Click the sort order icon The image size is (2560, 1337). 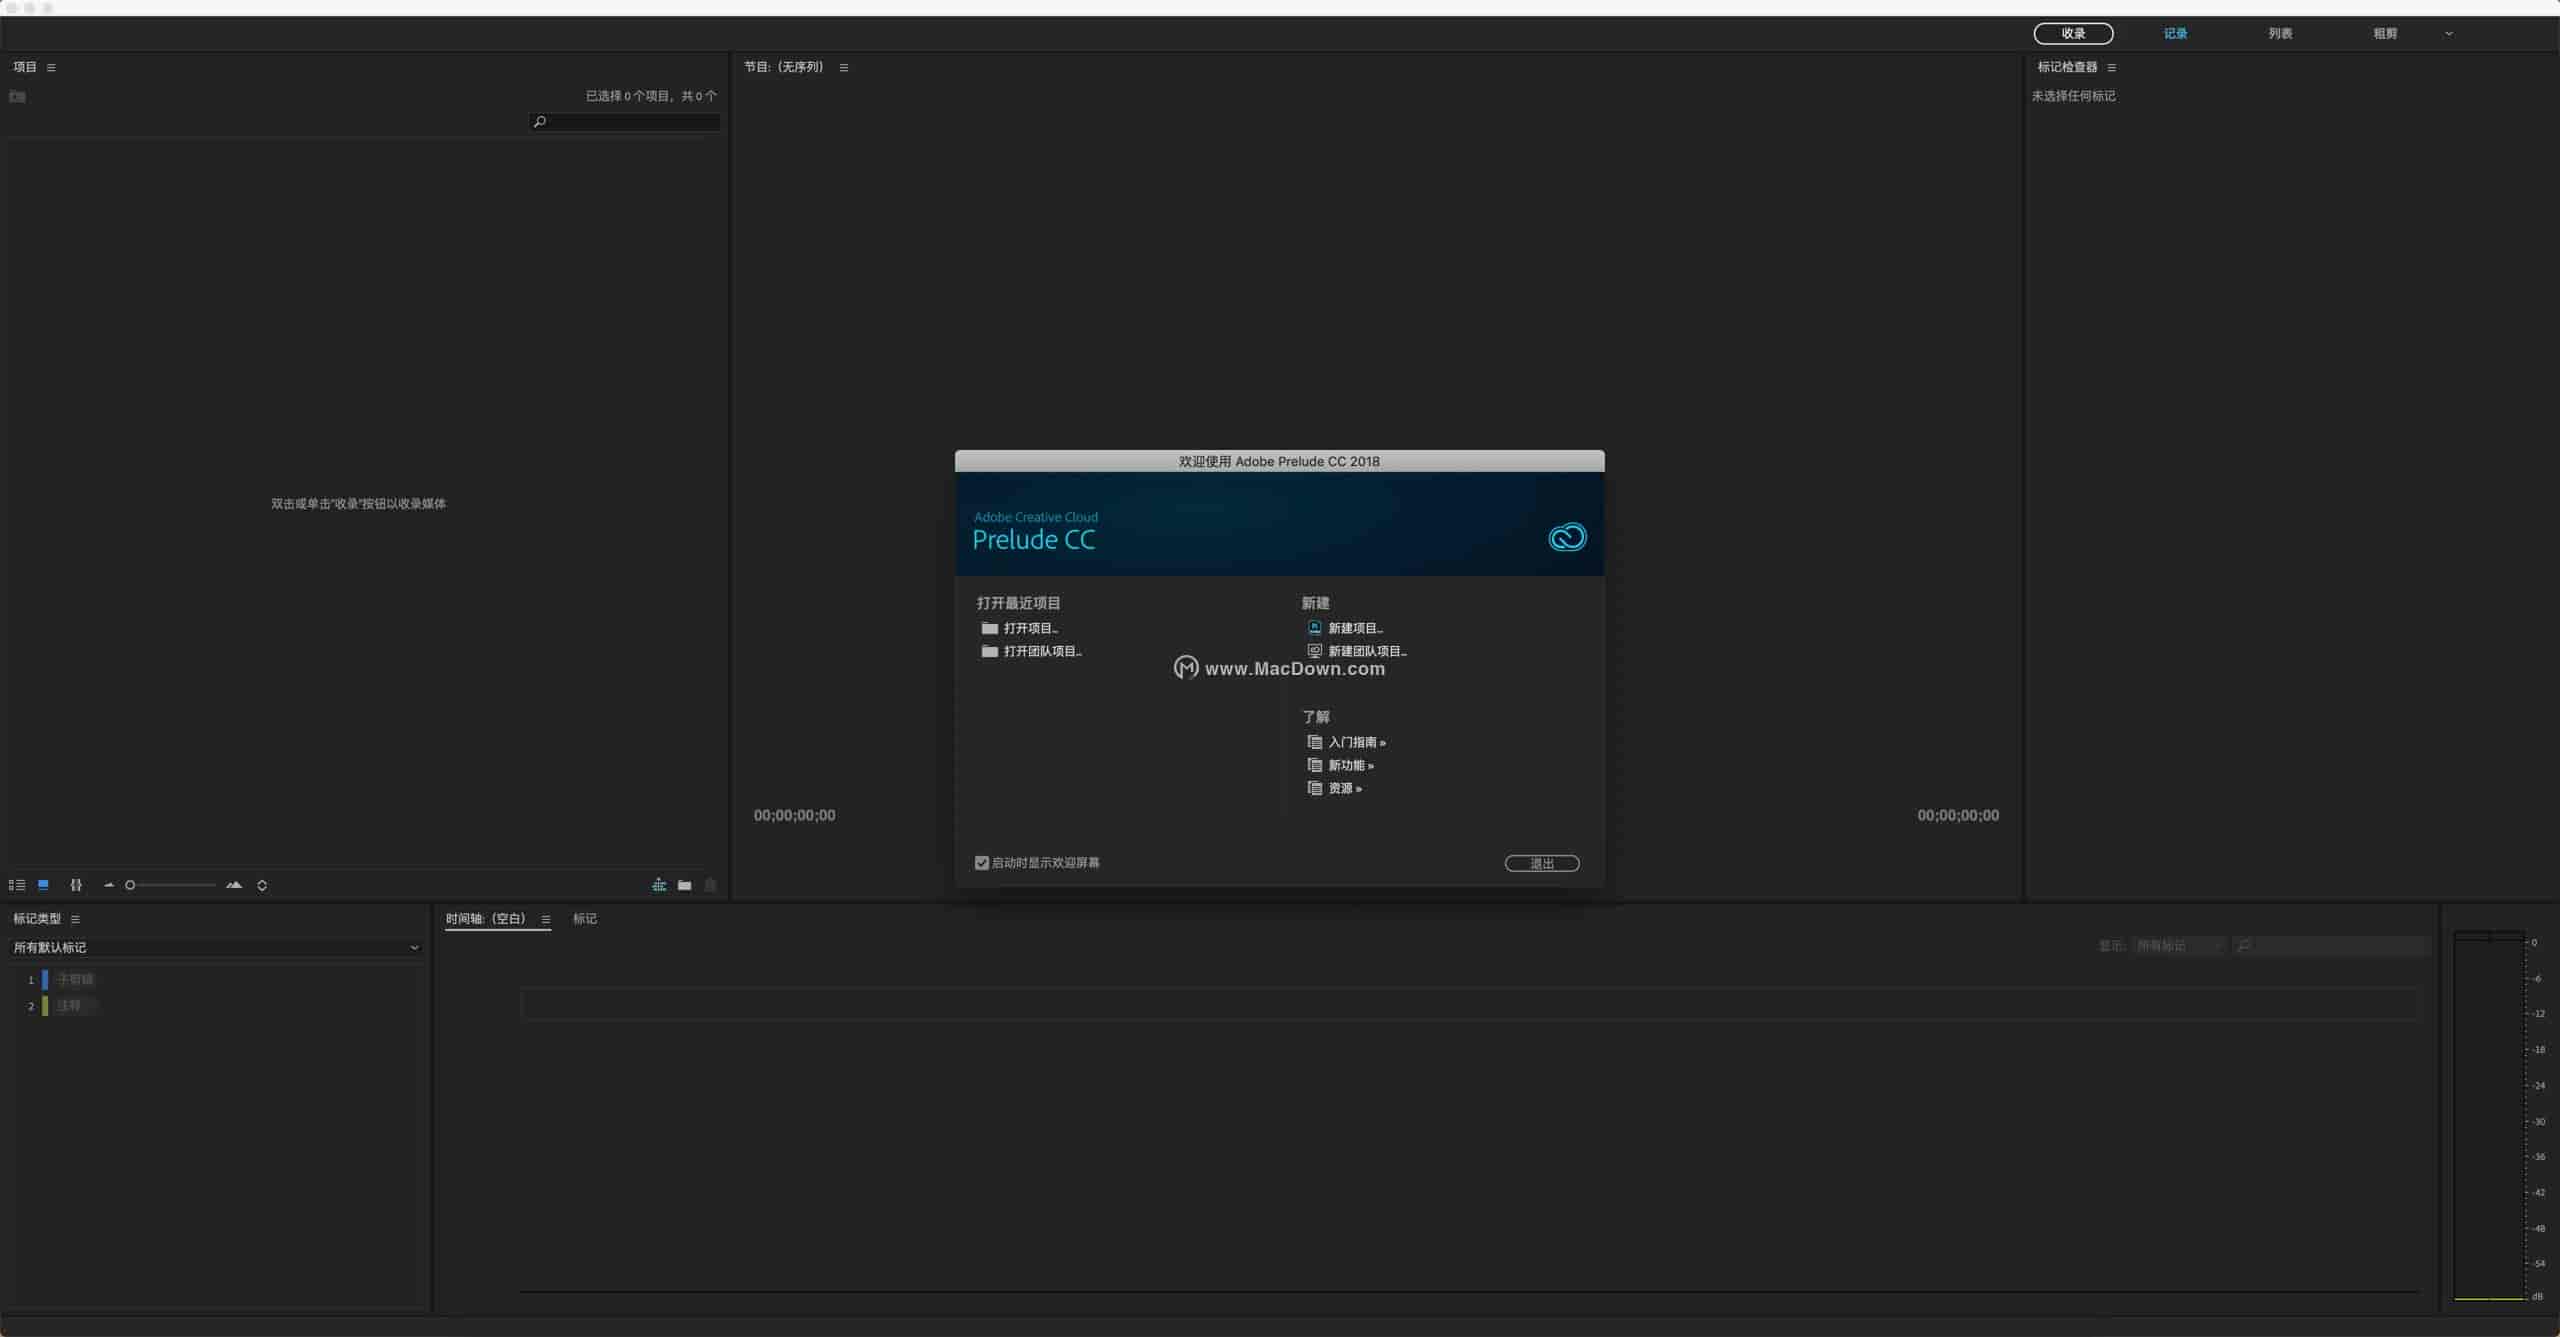point(262,885)
